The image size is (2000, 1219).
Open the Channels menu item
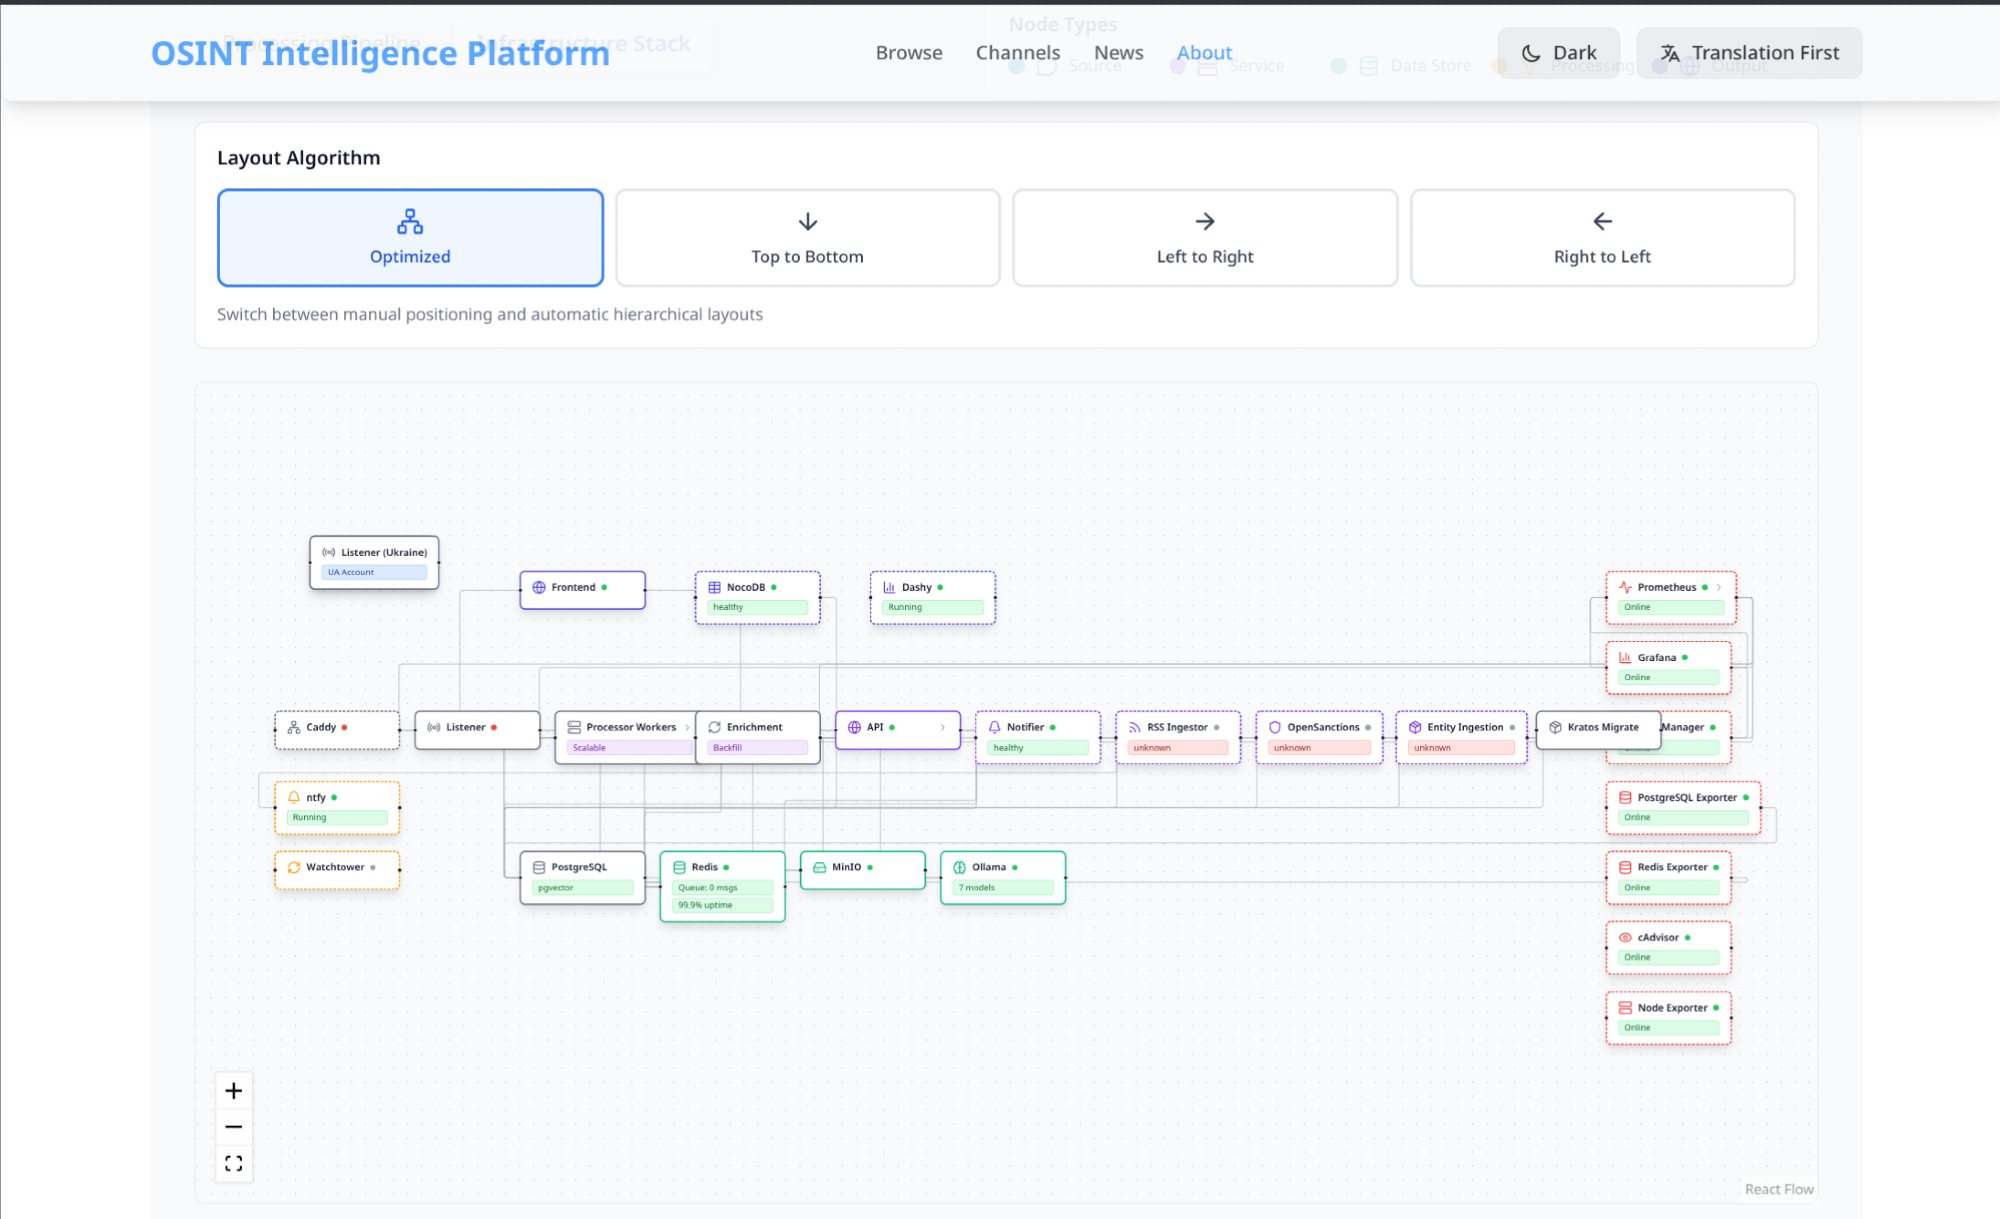(1017, 53)
